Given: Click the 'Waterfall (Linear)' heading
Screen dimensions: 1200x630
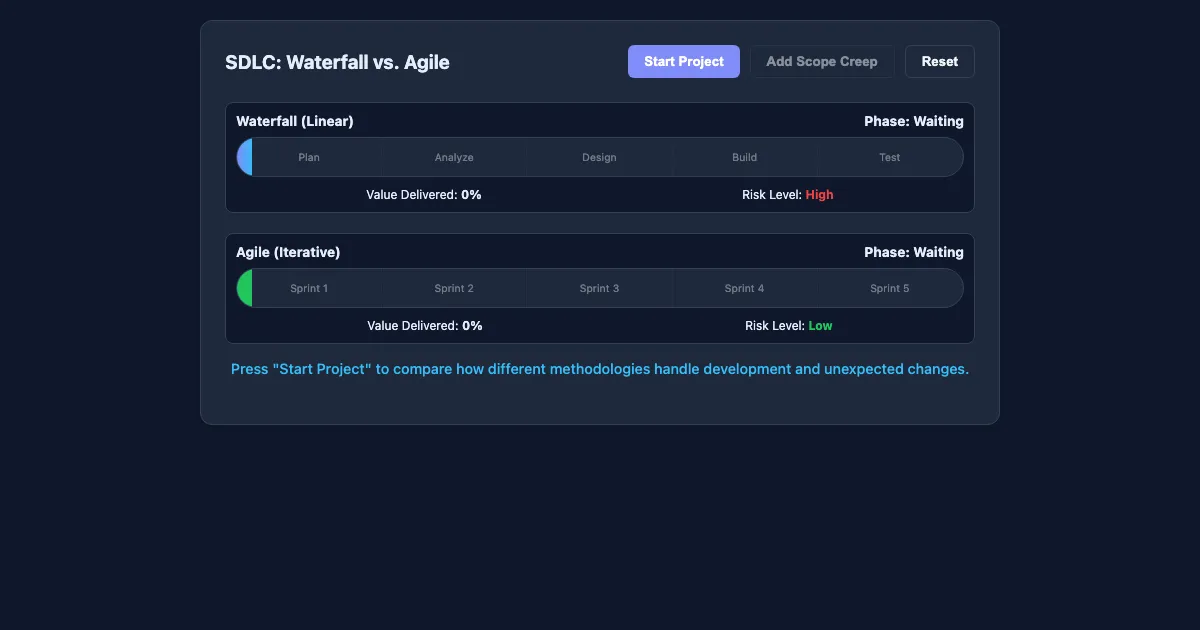Looking at the screenshot, I should point(295,121).
